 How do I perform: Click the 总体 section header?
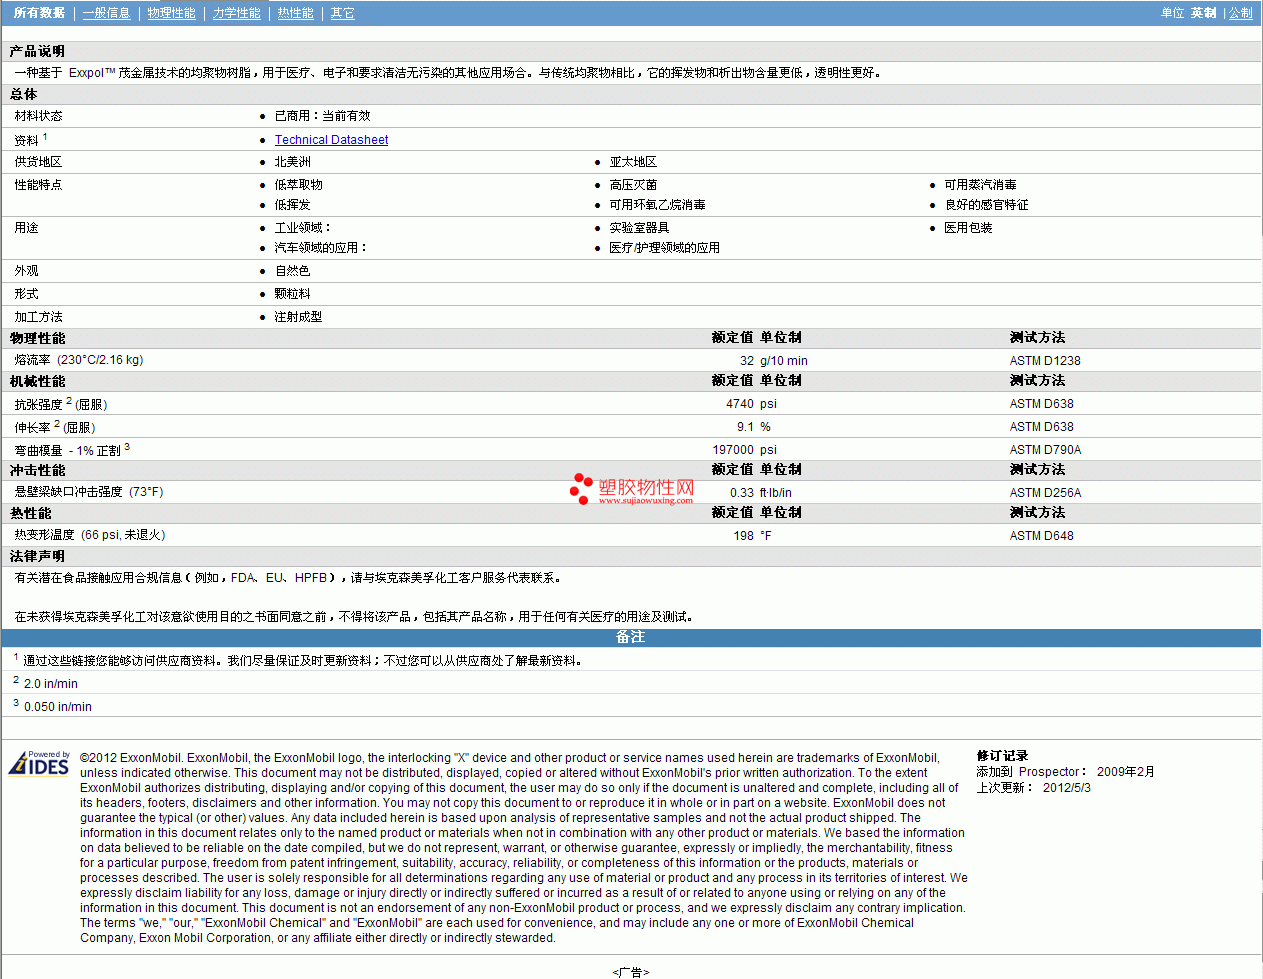(23, 94)
